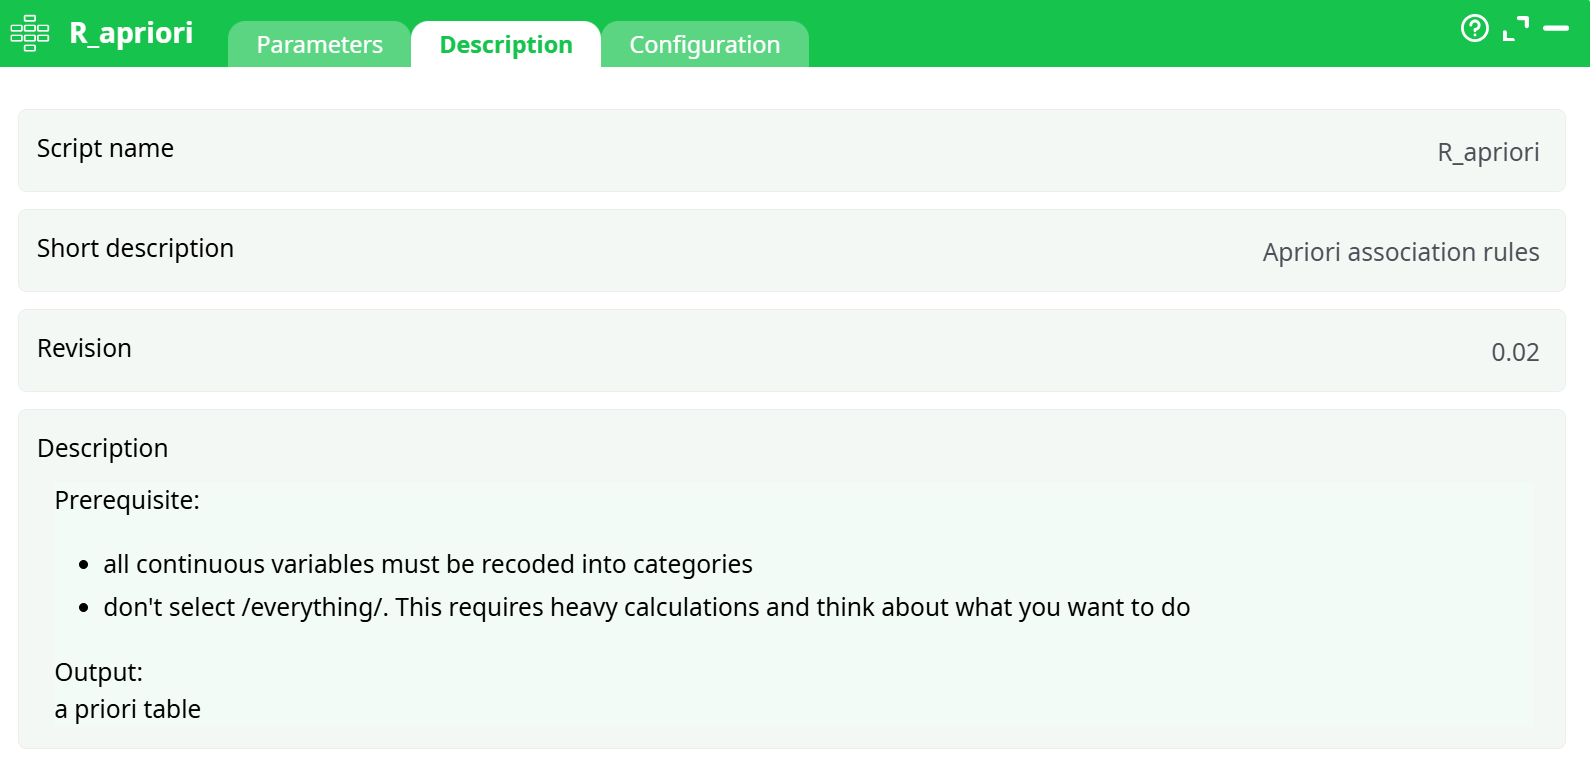
Task: Click the Prerequisite heading text
Action: 127,500
